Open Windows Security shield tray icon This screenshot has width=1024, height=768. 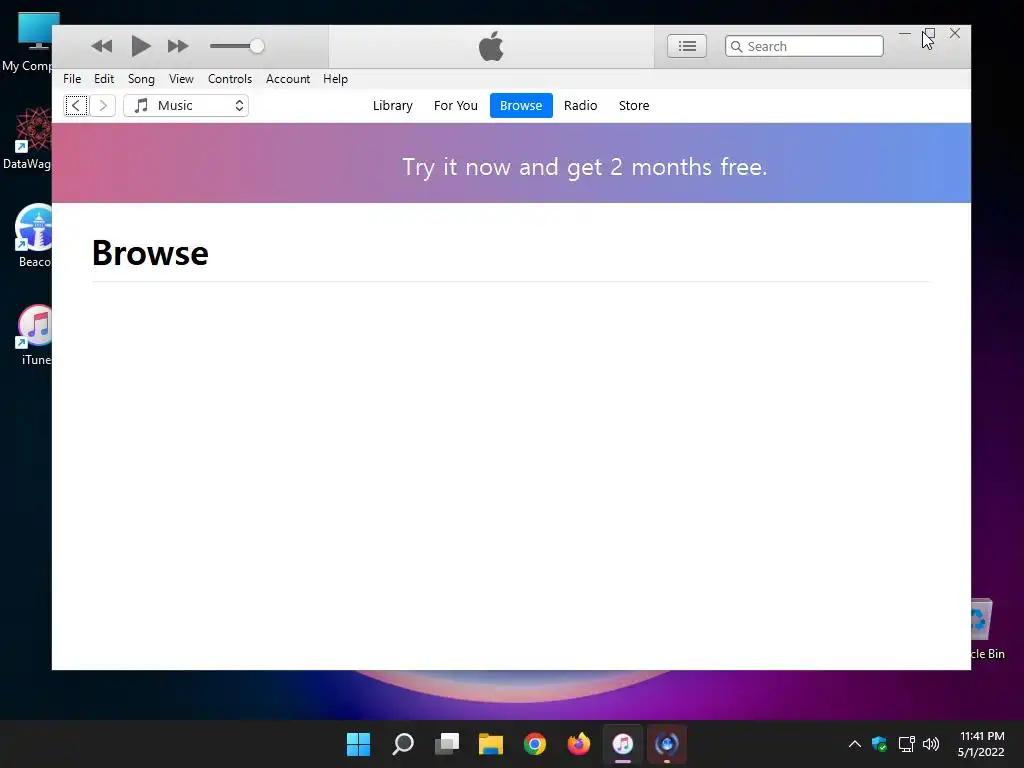pyautogui.click(x=880, y=744)
